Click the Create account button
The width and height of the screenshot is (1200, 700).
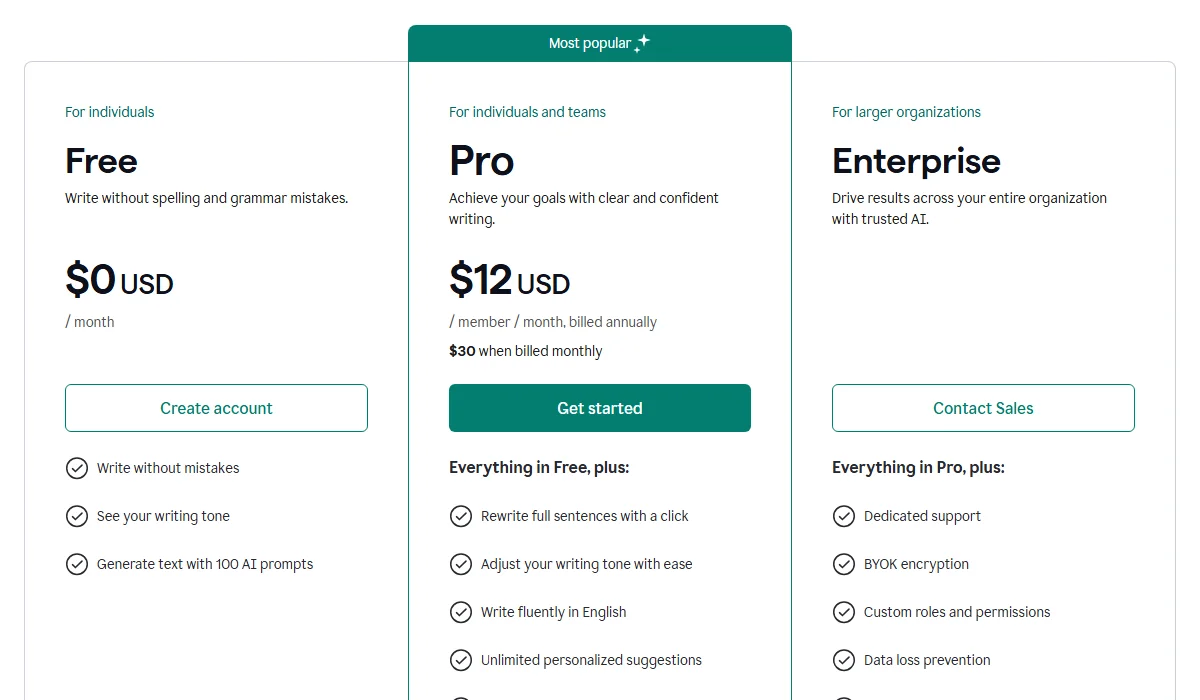pos(216,408)
